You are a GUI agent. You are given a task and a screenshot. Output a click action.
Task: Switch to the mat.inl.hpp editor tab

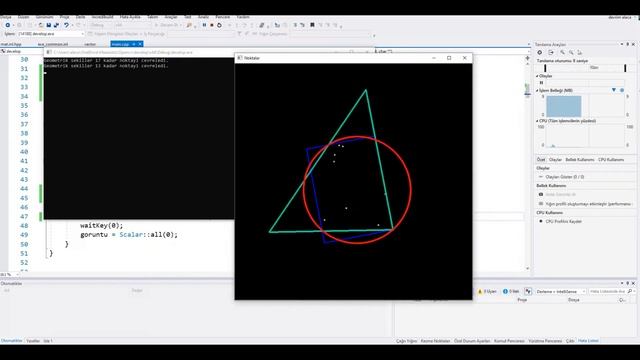point(11,44)
